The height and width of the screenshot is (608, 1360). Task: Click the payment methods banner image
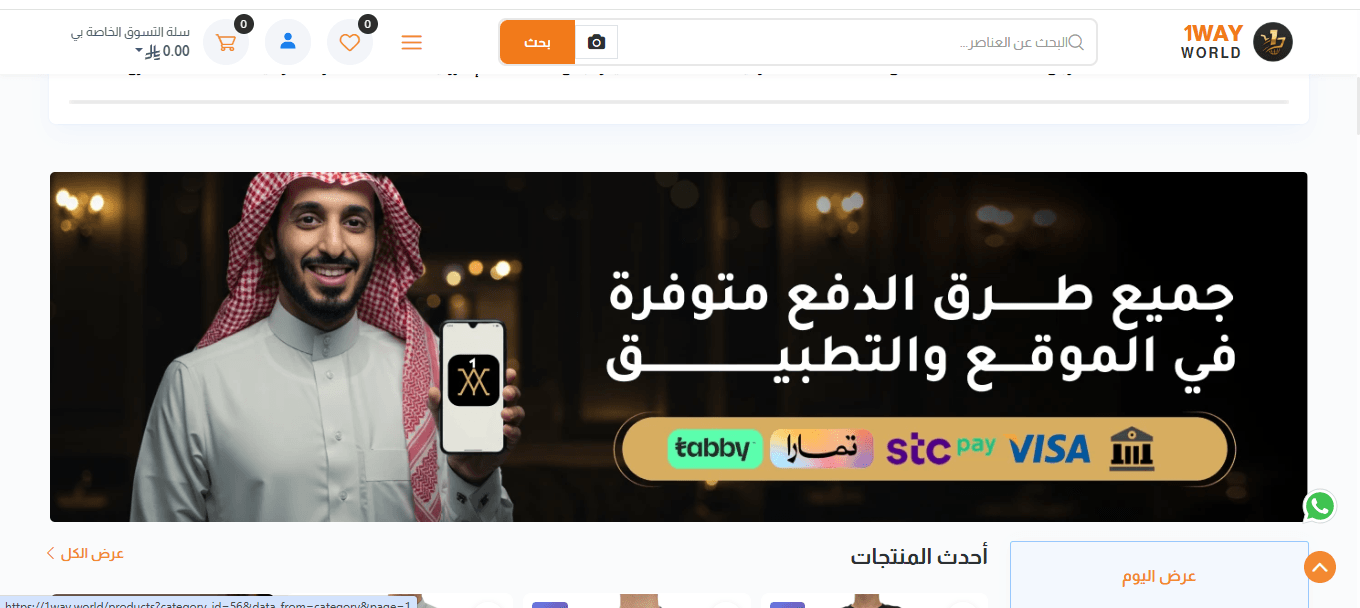(679, 347)
